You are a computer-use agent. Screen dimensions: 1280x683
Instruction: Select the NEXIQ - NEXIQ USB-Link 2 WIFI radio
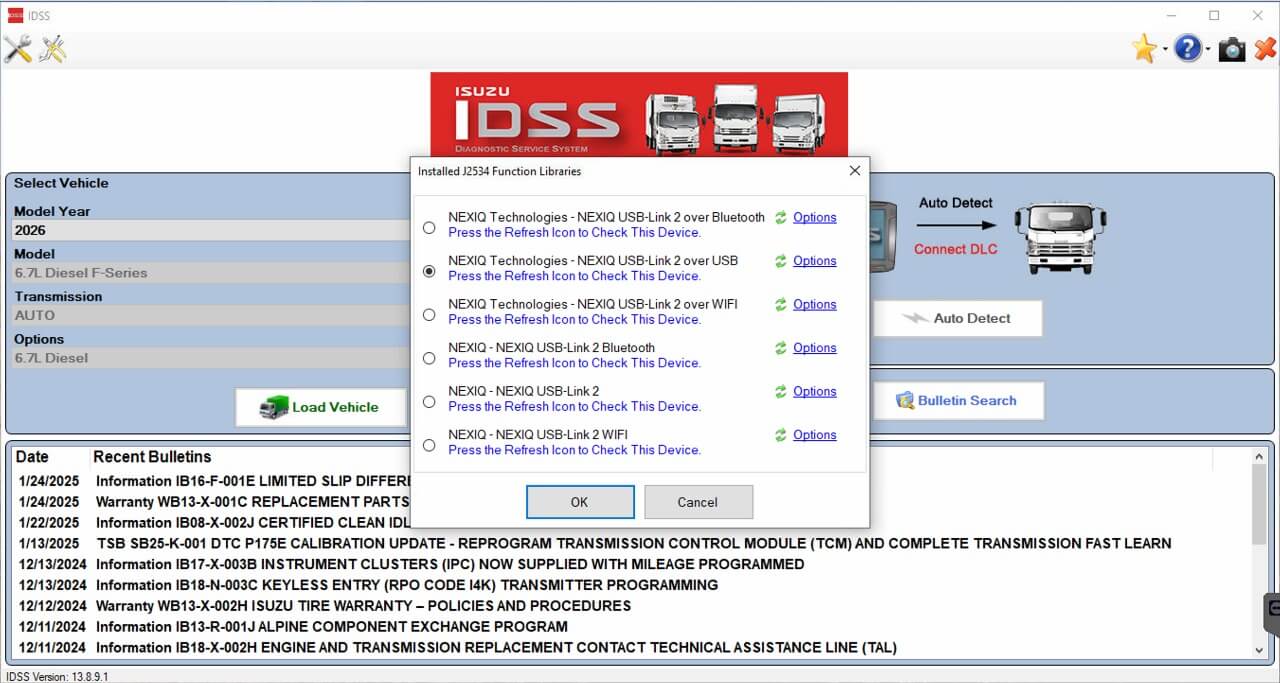(429, 445)
